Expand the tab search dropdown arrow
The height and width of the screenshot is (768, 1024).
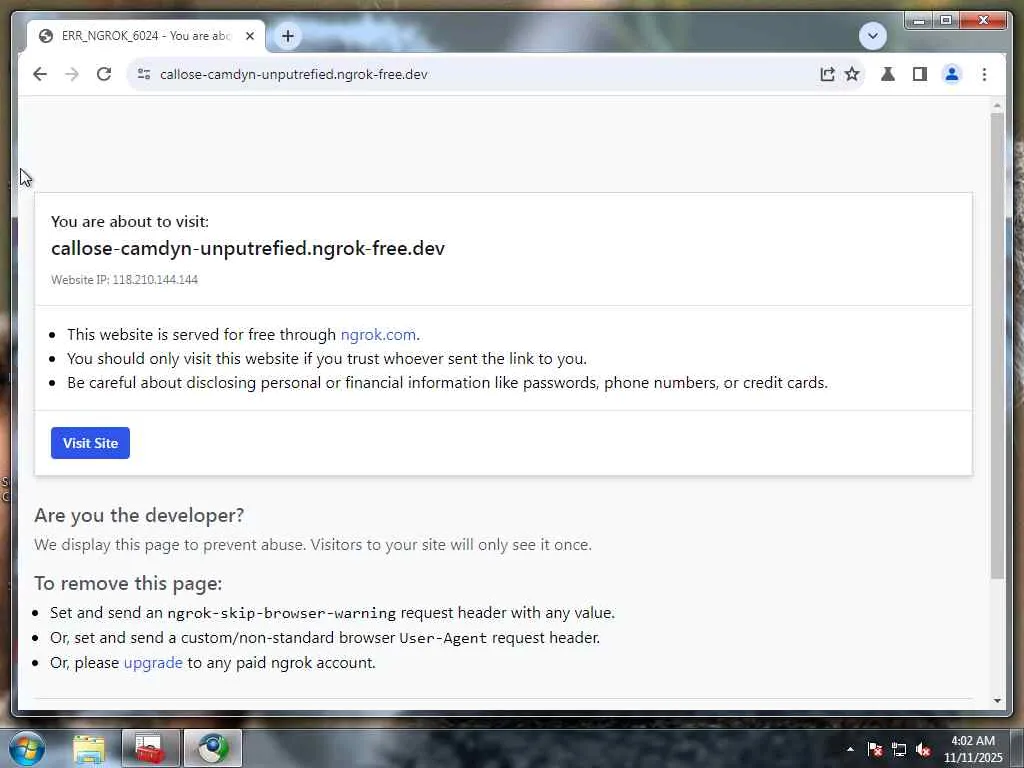pos(872,36)
